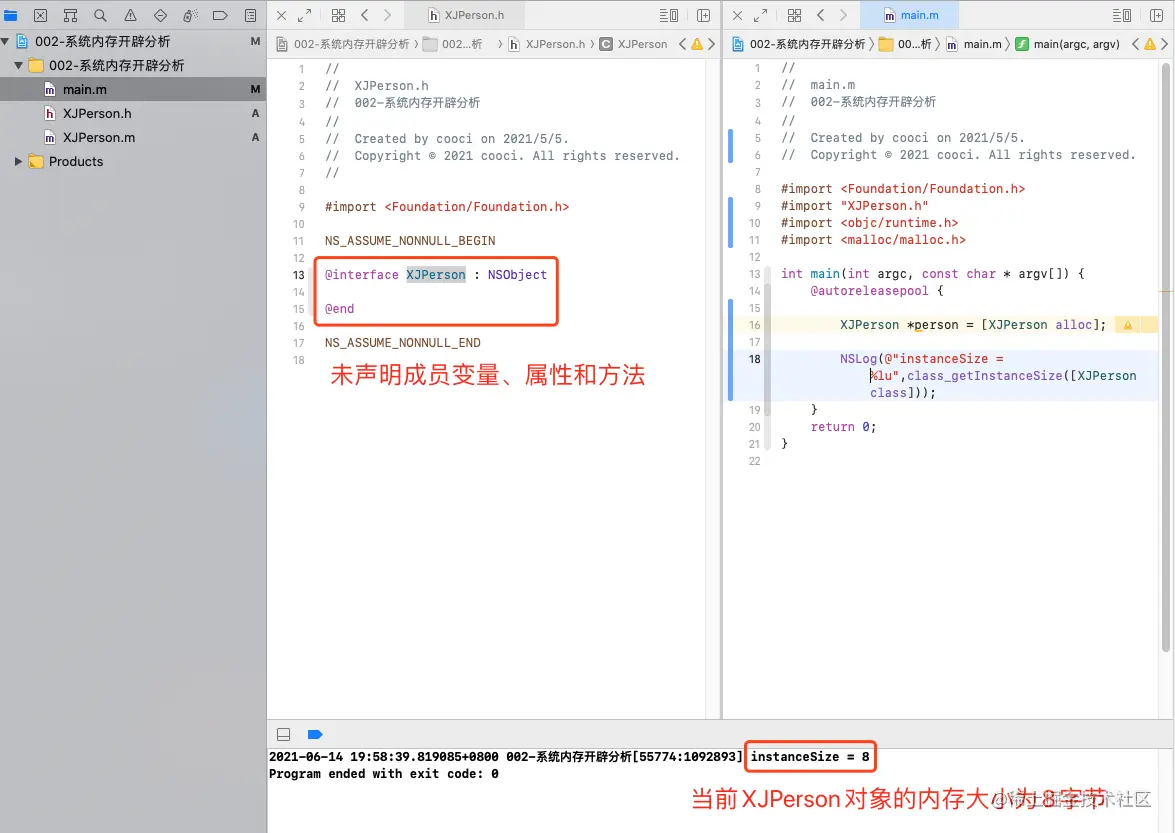Click the left jump bar warning icon

[697, 44]
